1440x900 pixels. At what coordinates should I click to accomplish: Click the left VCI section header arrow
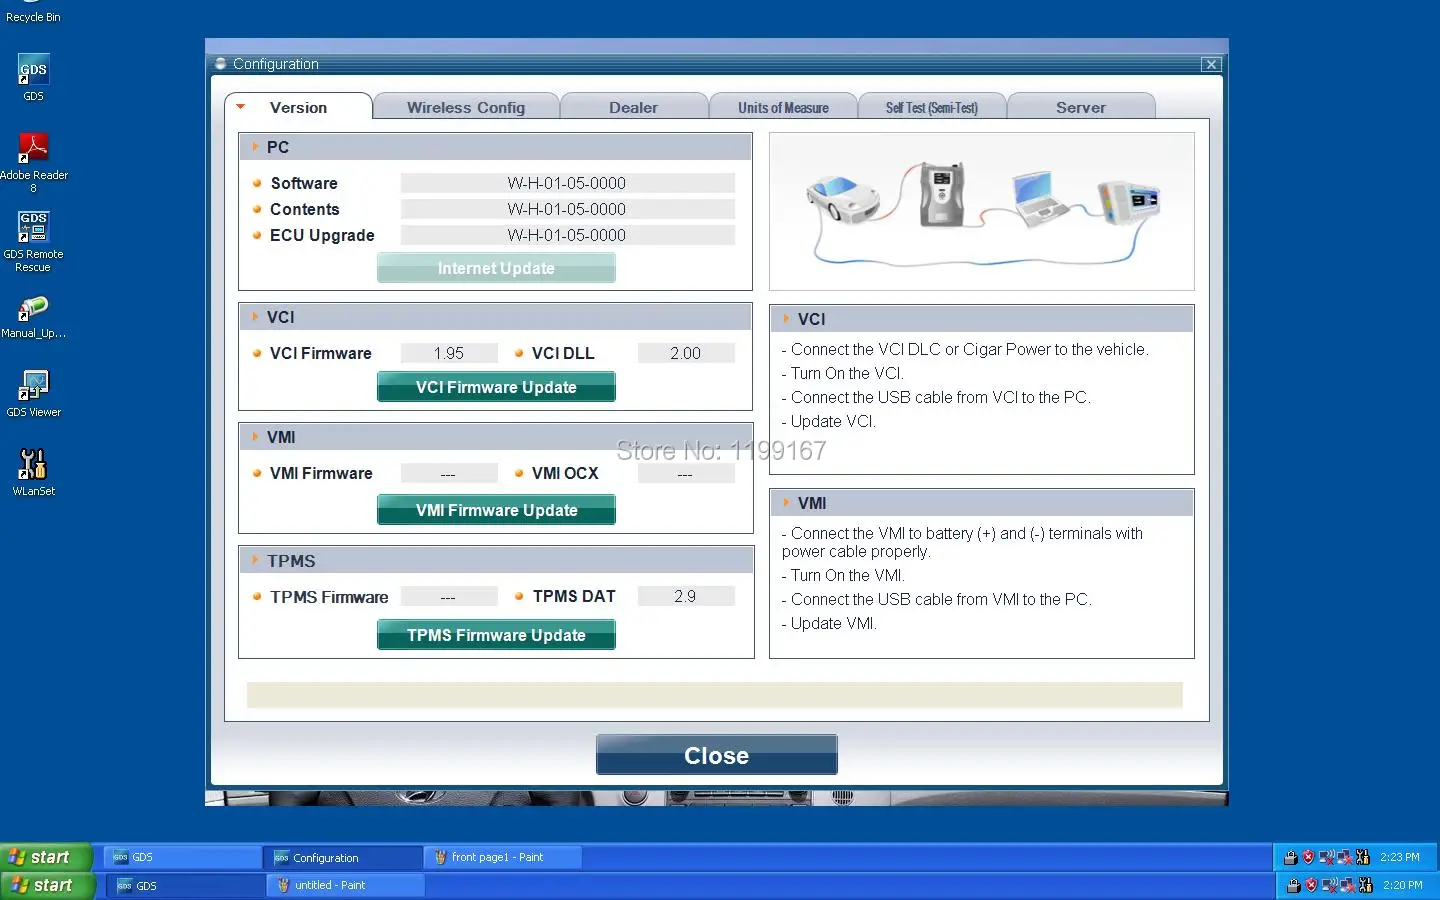pos(255,317)
